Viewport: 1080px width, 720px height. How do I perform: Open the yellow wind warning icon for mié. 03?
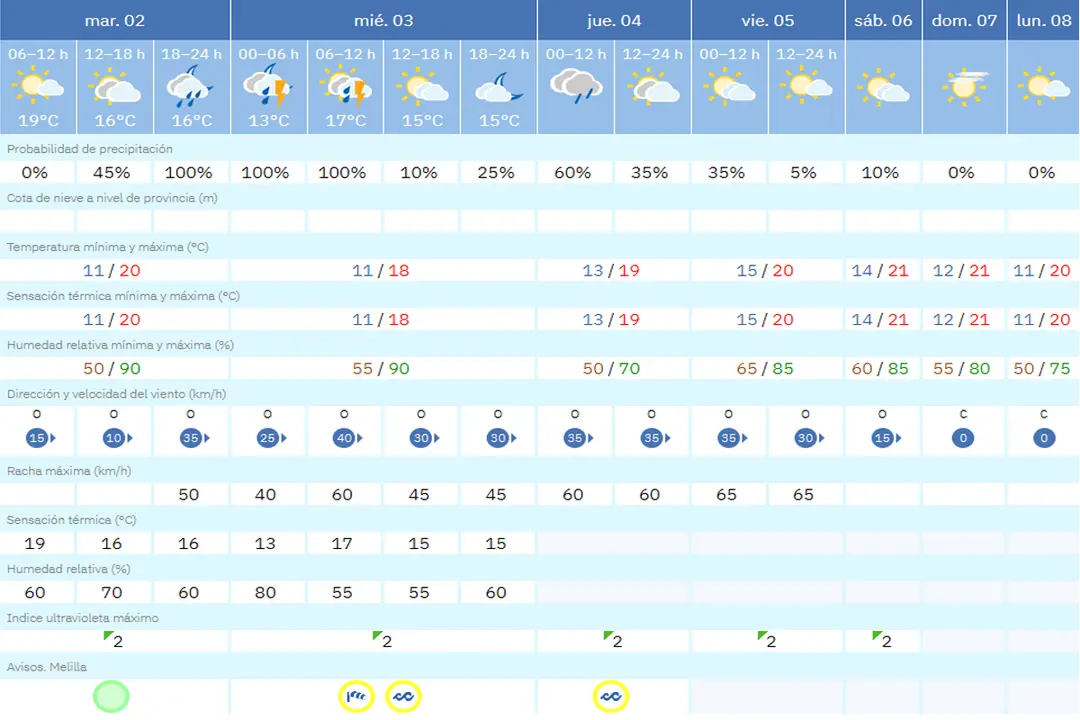pyautogui.click(x=356, y=696)
